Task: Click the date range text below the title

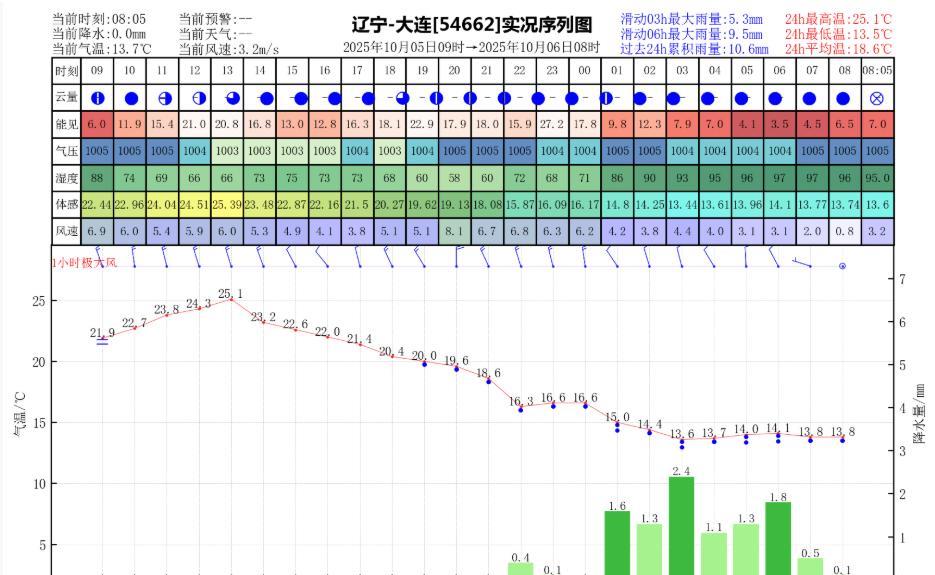Action: (x=472, y=47)
